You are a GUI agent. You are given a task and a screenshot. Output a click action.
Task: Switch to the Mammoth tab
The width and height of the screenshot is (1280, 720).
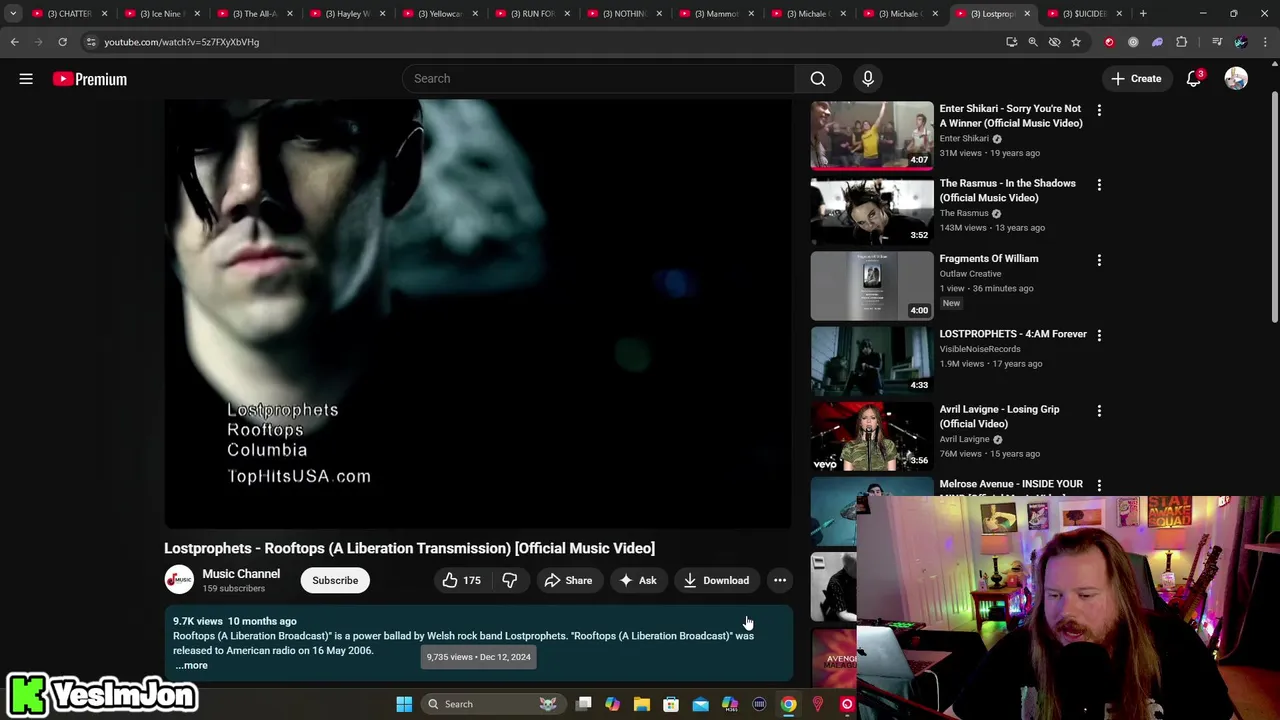tap(717, 13)
